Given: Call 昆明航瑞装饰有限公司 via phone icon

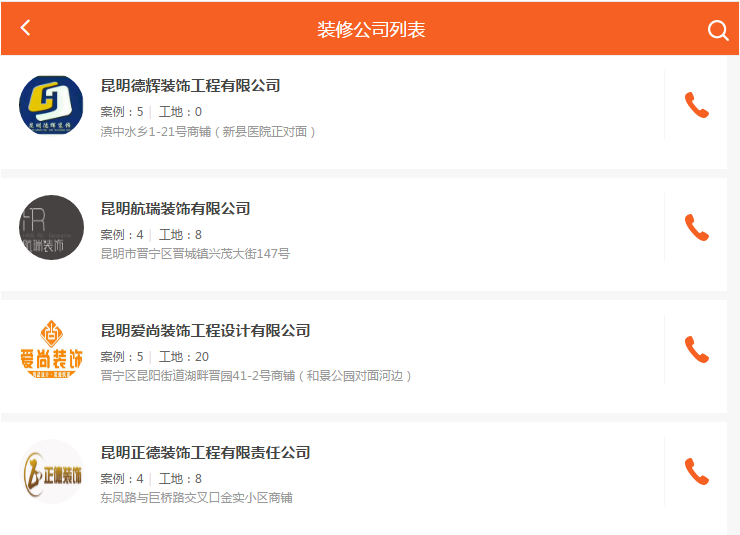Looking at the screenshot, I should [x=697, y=227].
